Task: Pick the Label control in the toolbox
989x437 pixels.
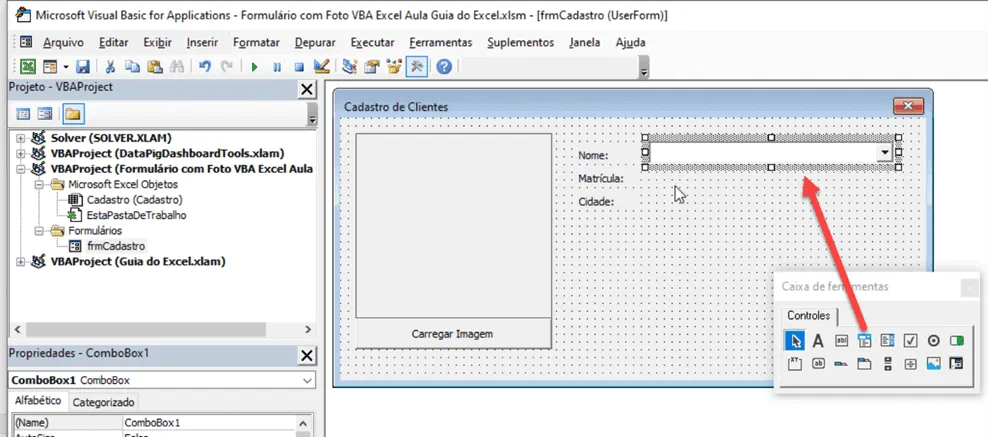Action: [x=818, y=341]
